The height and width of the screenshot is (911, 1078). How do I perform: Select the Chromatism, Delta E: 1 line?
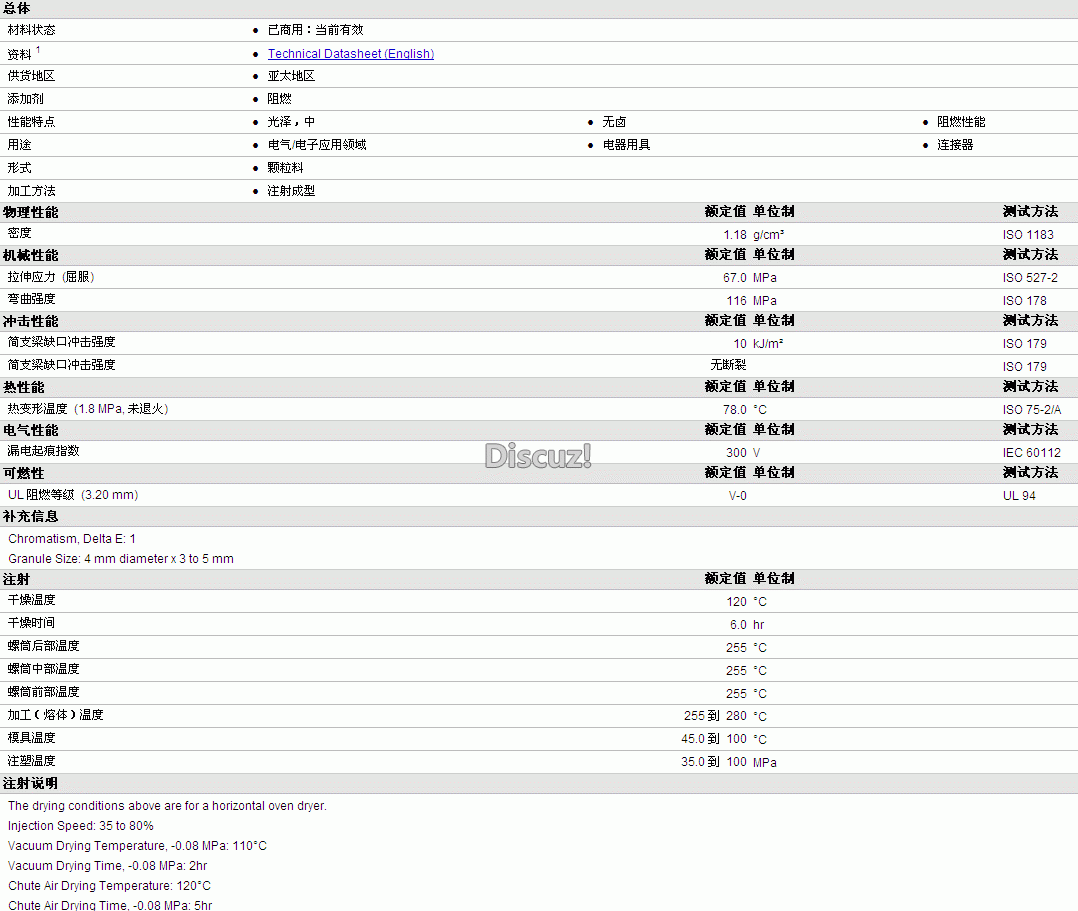72,539
